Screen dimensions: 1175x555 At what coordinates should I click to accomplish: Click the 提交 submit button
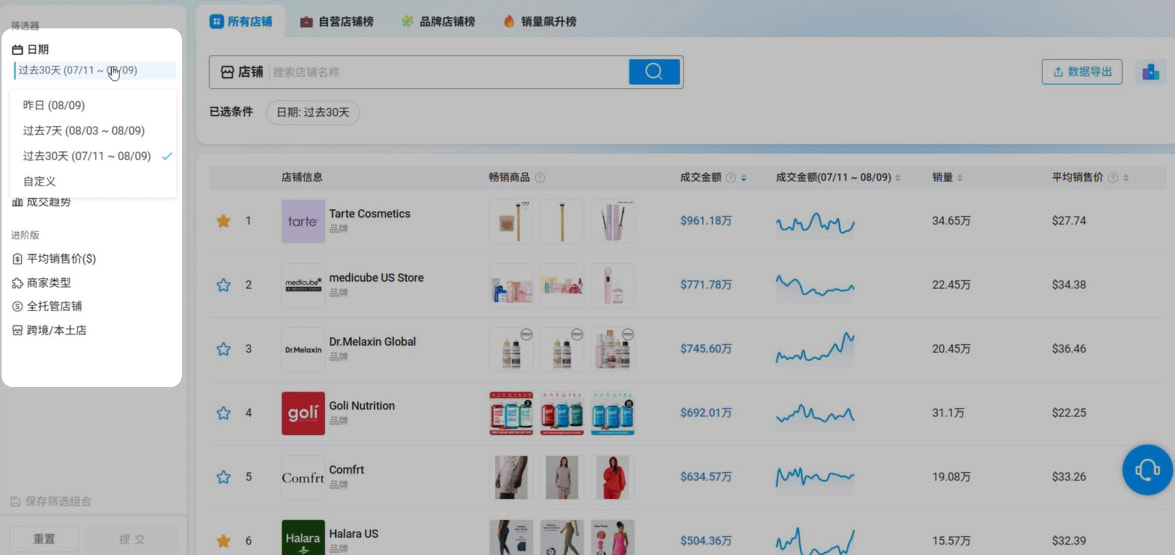pyautogui.click(x=132, y=539)
